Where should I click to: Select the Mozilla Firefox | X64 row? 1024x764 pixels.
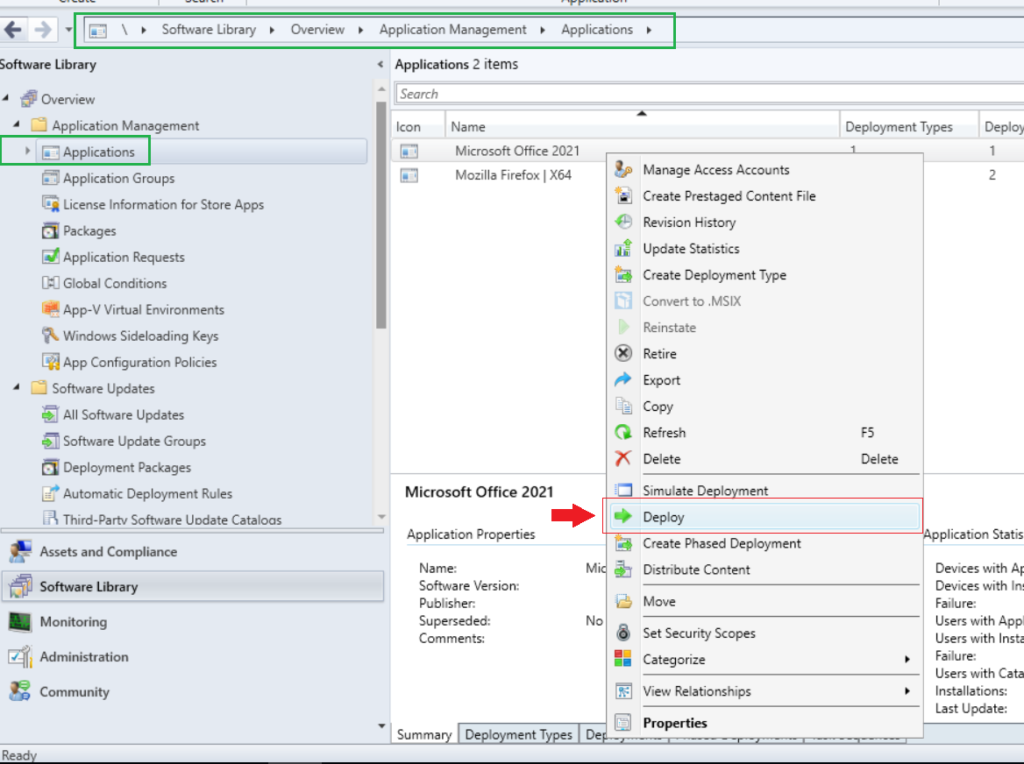coord(513,175)
